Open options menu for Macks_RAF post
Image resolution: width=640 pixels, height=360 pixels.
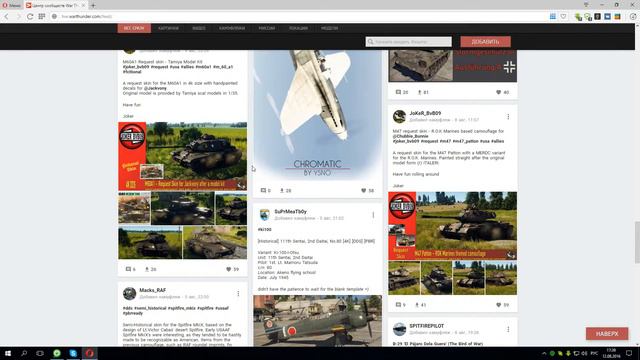238,293
